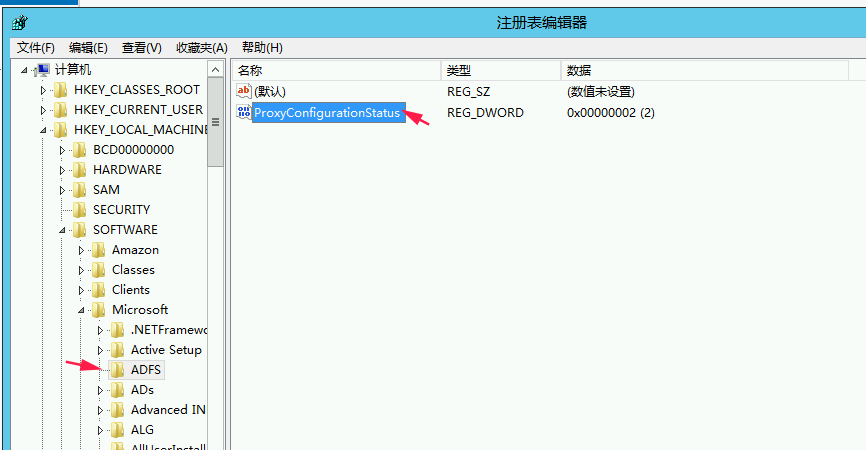Collapse HKEY_LOCAL_MACHINE node
The image size is (866, 450).
click(43, 130)
